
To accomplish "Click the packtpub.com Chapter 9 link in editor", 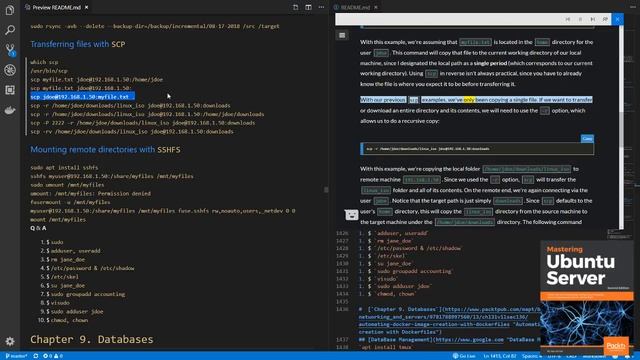I will pos(449,317).
